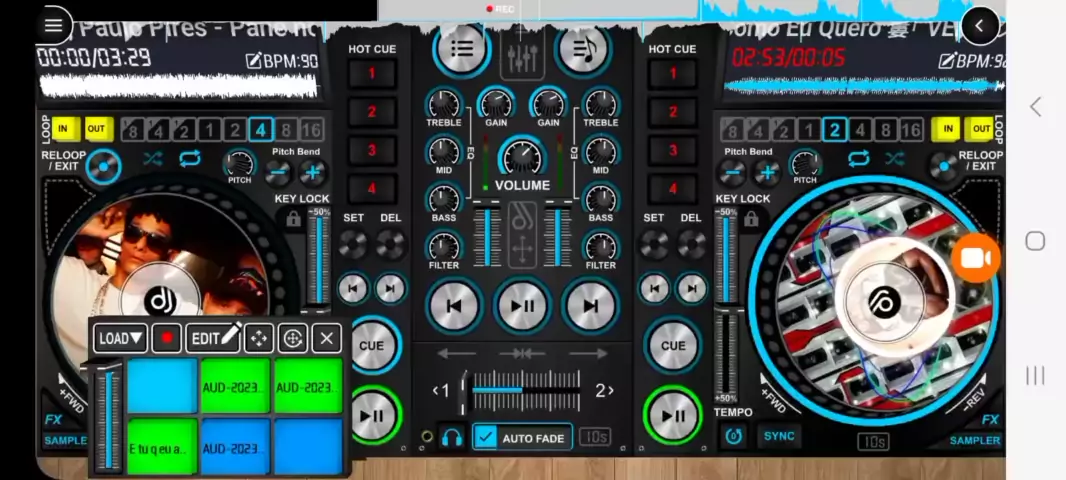Open the hamburger menu at top left

[53, 25]
